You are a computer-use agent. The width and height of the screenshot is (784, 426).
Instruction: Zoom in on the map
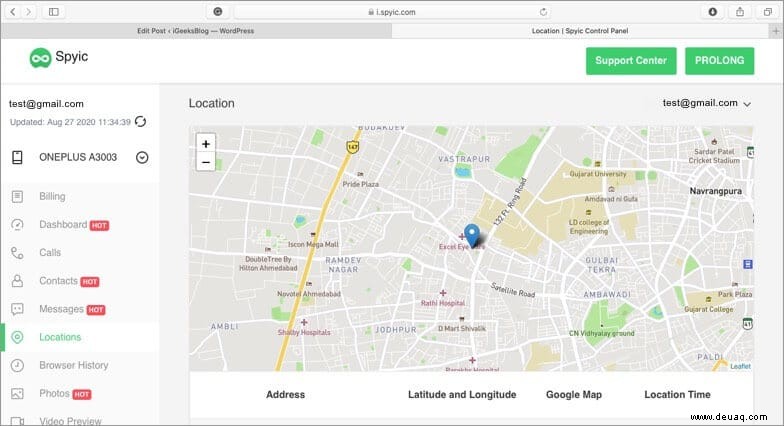[x=206, y=144]
